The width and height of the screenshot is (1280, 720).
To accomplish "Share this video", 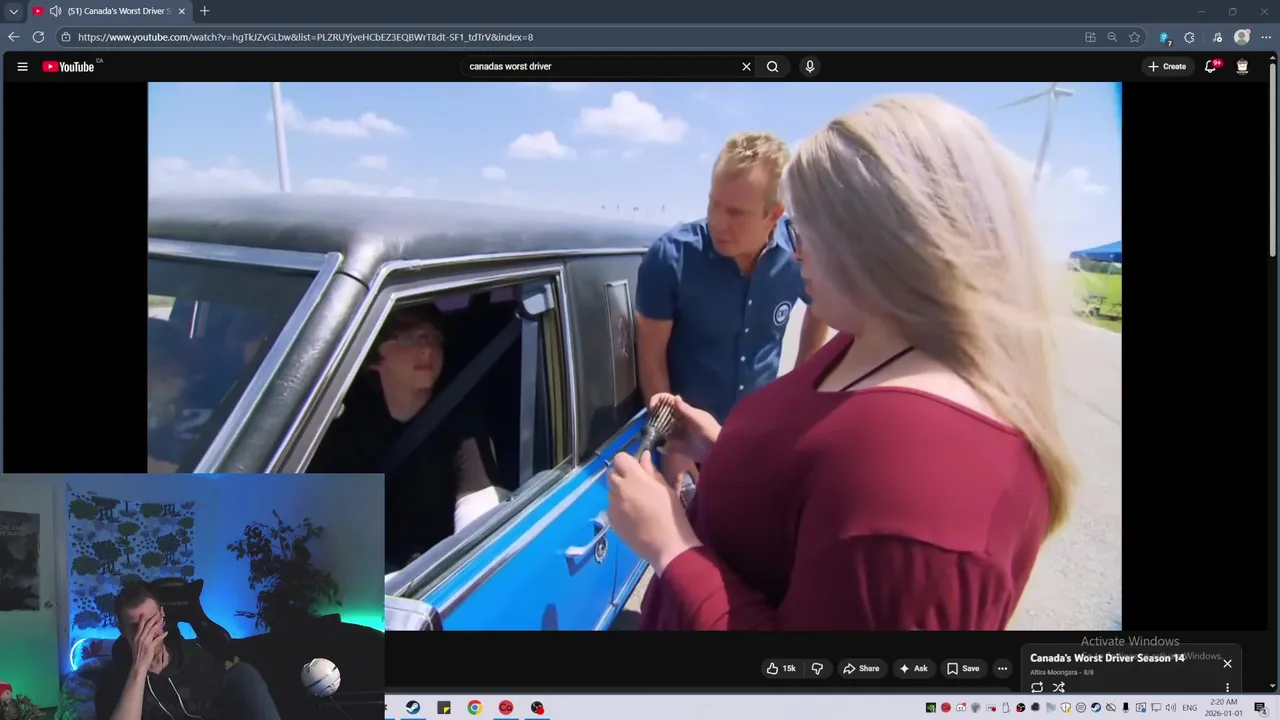I will coord(861,668).
